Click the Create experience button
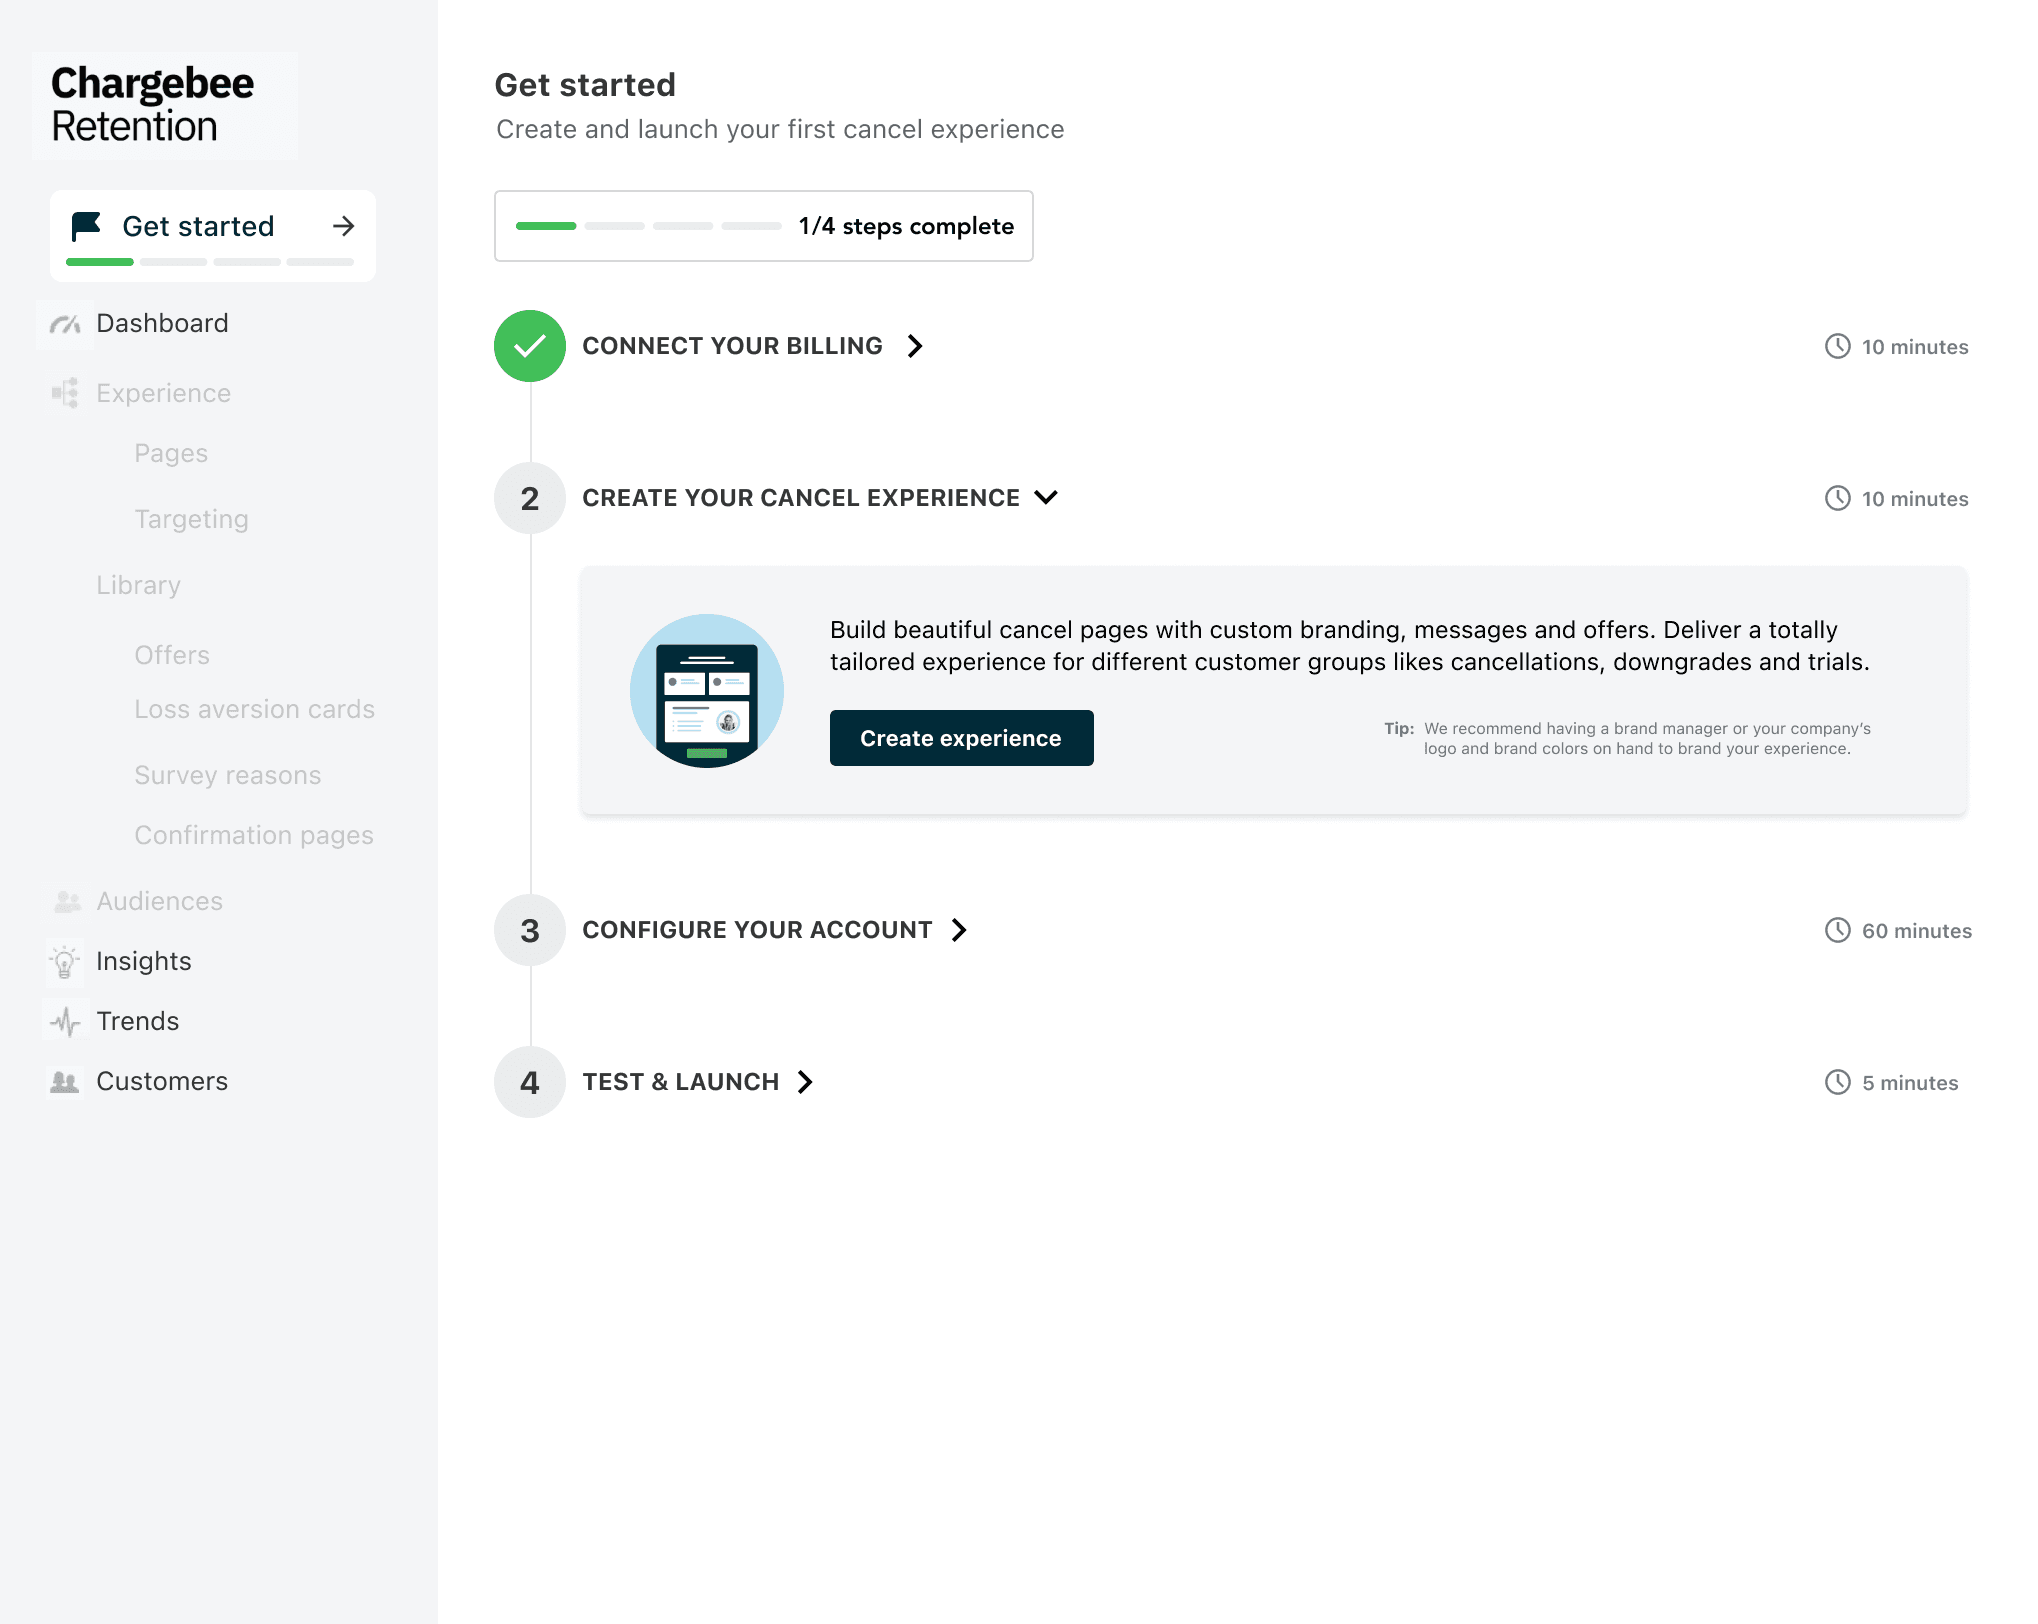Viewport: 2038px width, 1624px height. click(961, 738)
